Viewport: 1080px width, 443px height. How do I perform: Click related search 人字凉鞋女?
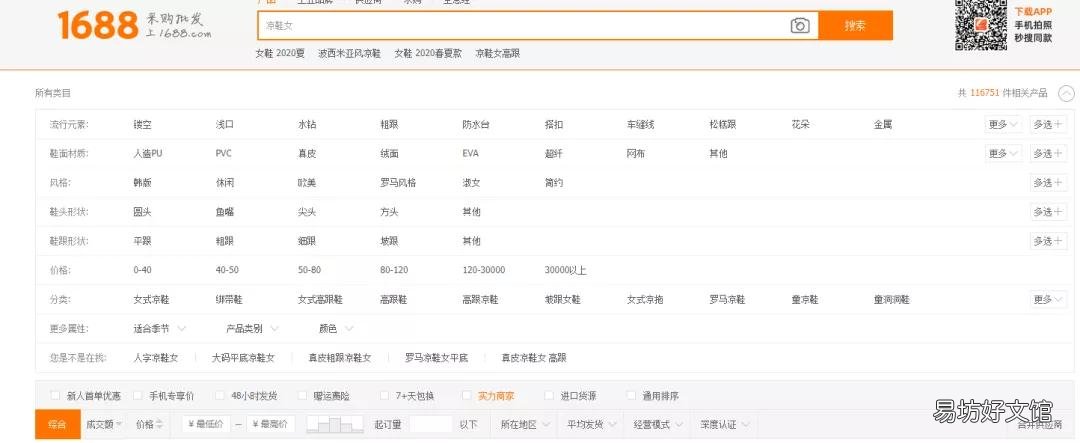[x=156, y=358]
